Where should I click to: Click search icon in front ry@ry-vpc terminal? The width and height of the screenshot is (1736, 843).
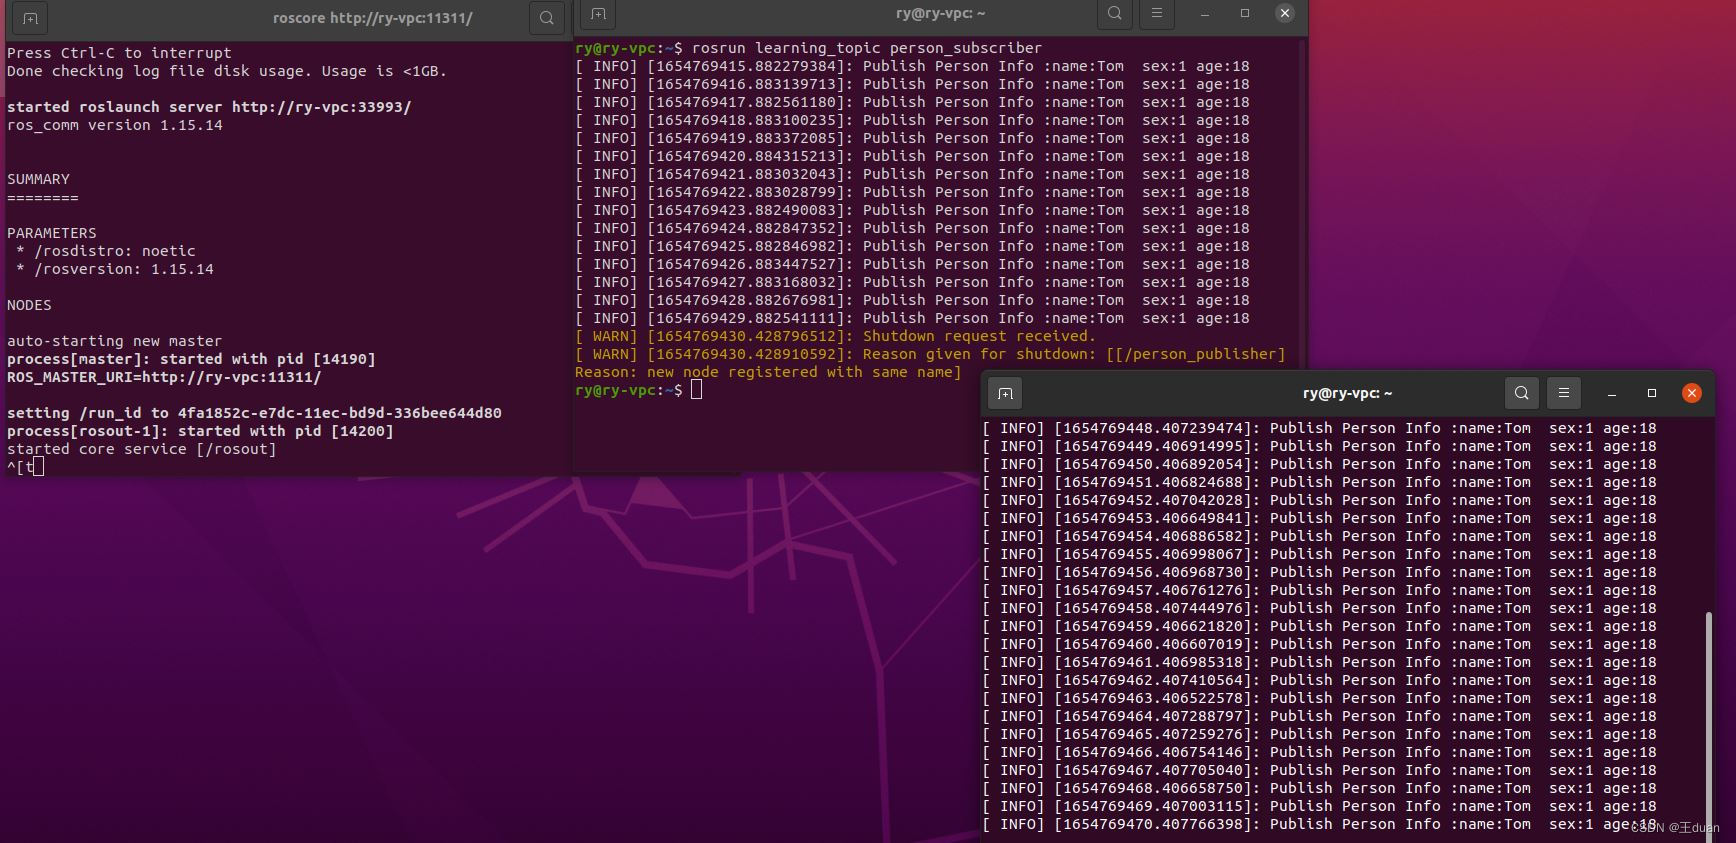(1522, 393)
